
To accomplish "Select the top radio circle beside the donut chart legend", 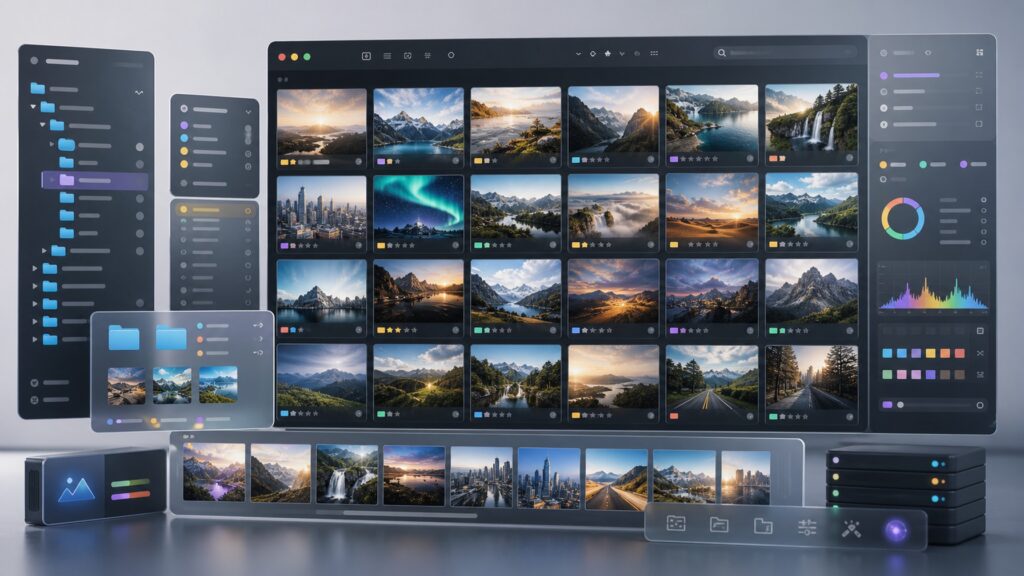I will pos(983,200).
